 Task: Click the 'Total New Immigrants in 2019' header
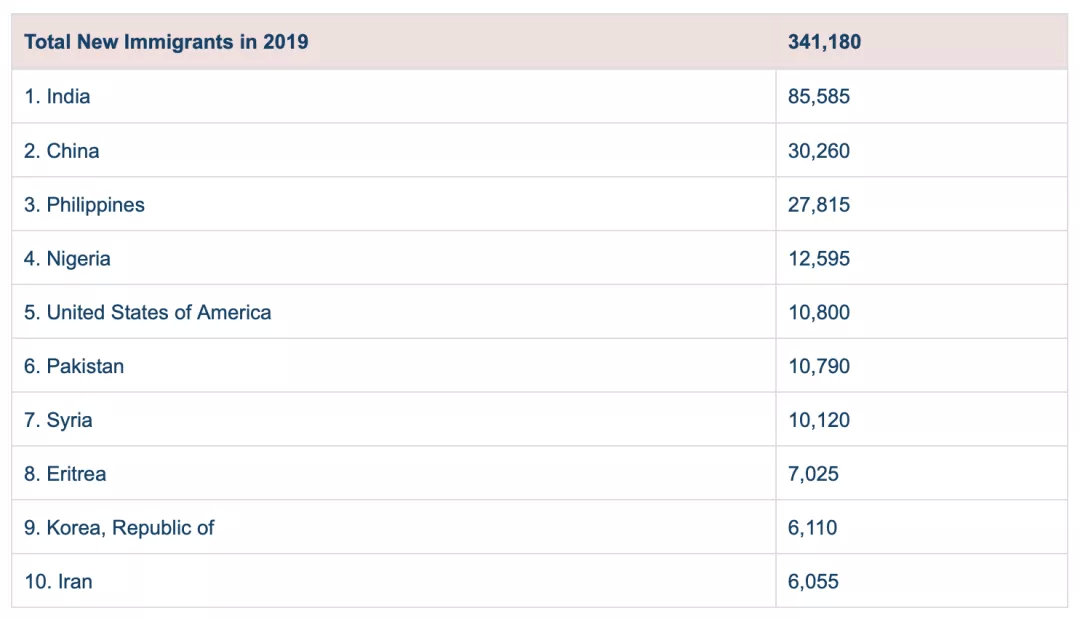click(x=166, y=42)
